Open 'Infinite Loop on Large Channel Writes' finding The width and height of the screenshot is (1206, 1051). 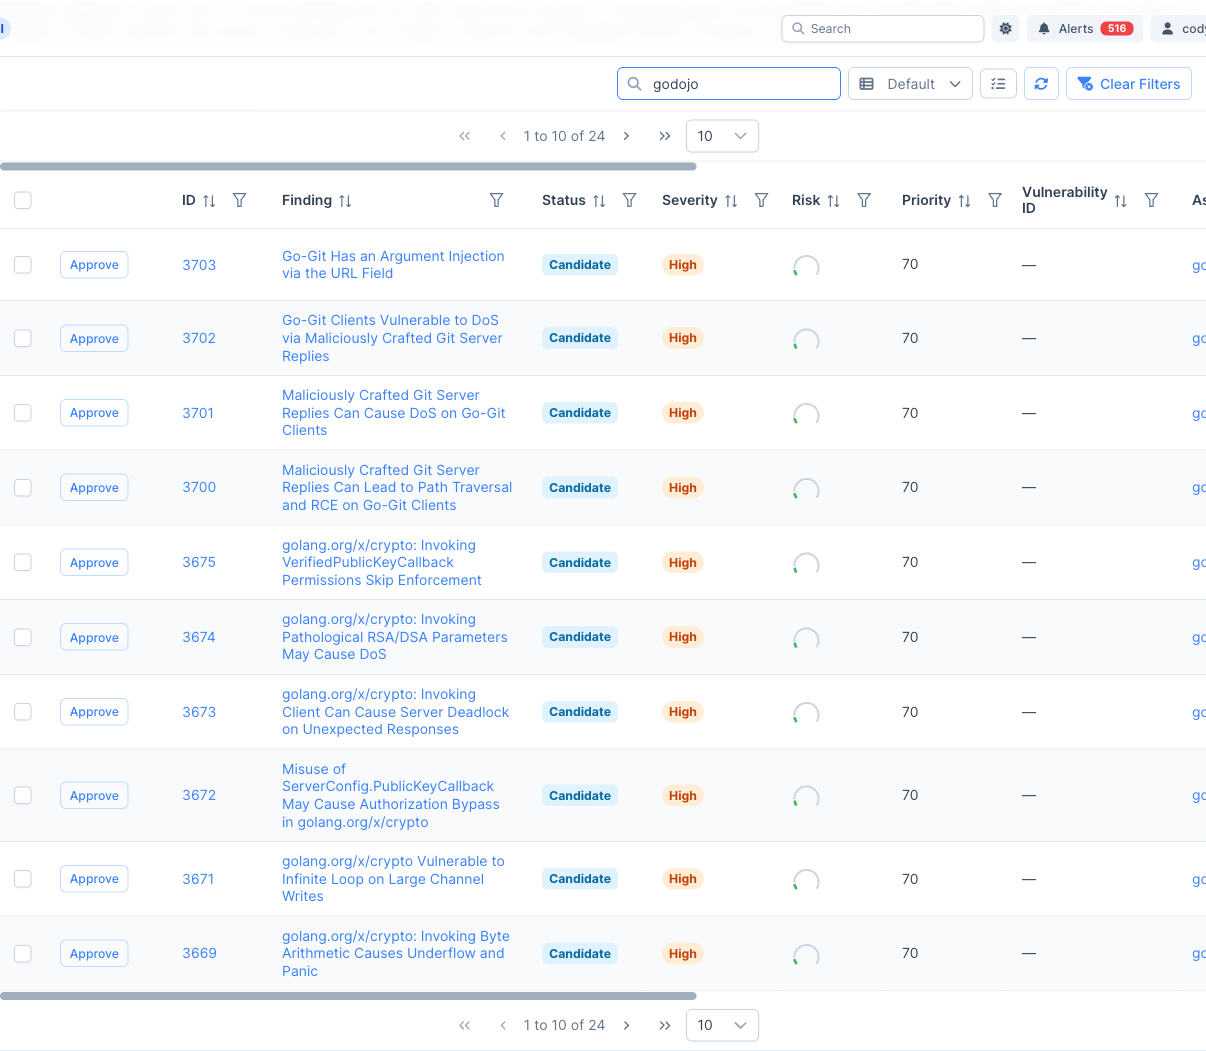(393, 879)
